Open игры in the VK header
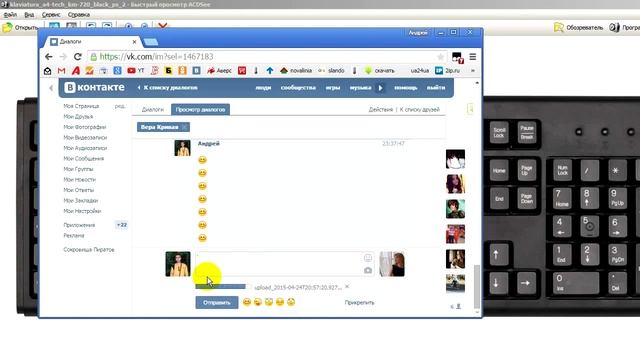Image resolution: width=640 pixels, height=360 pixels. pos(333,88)
